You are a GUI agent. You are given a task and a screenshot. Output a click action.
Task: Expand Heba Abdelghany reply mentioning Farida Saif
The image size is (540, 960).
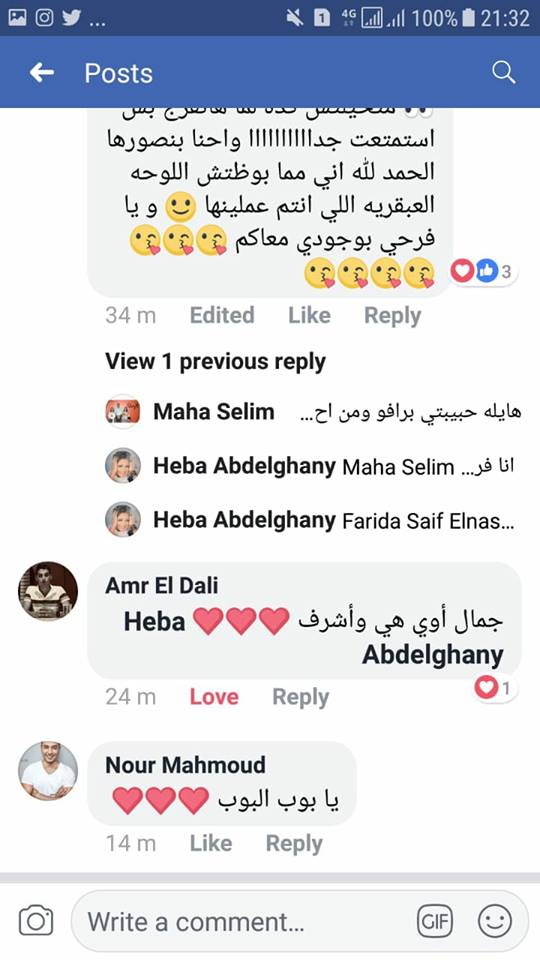point(309,520)
